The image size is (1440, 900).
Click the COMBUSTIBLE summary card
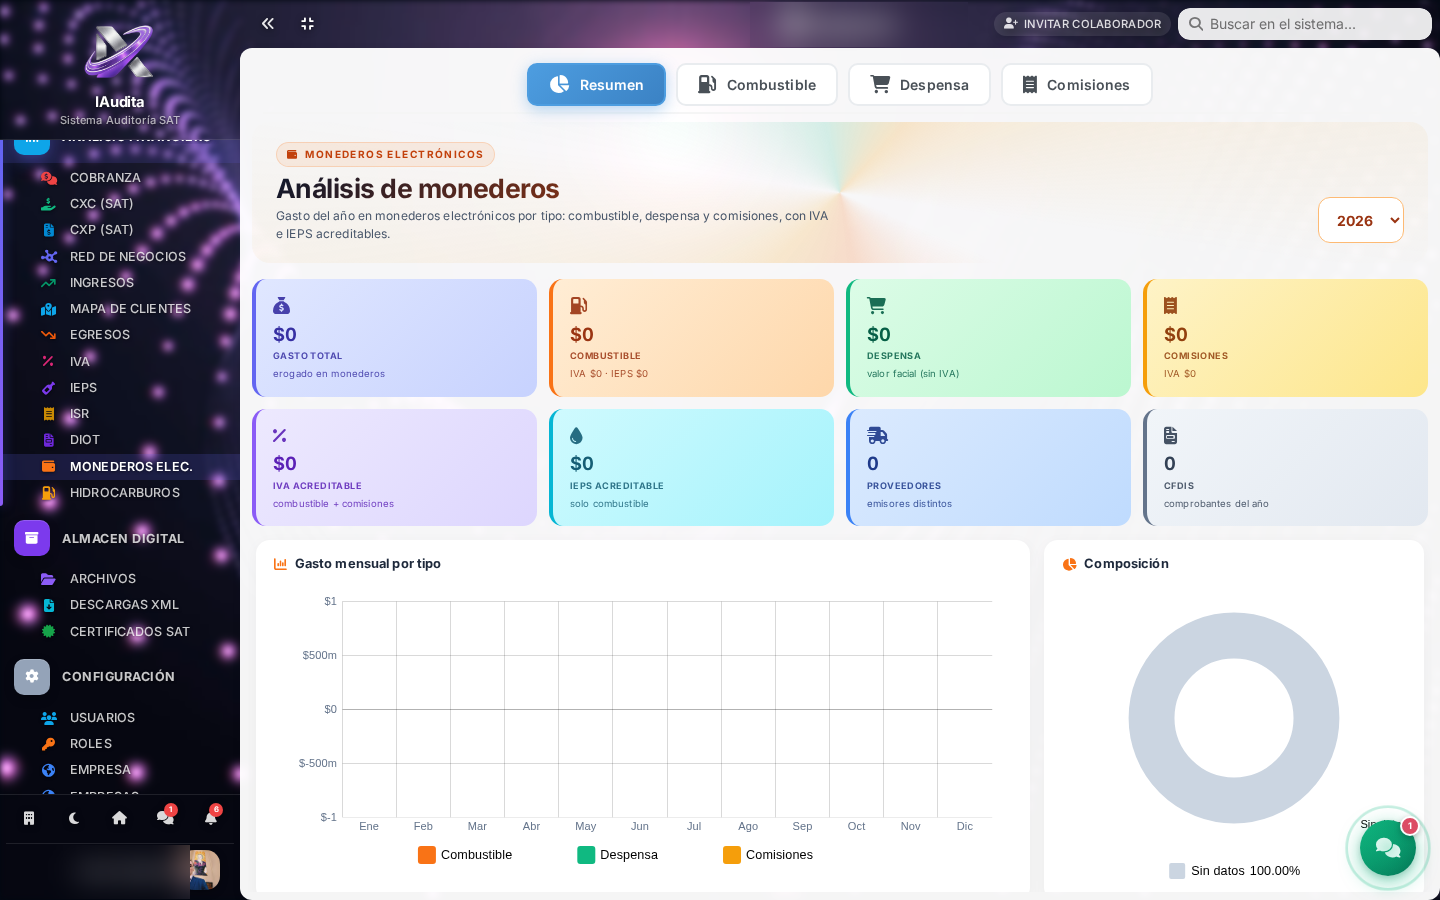pos(692,338)
